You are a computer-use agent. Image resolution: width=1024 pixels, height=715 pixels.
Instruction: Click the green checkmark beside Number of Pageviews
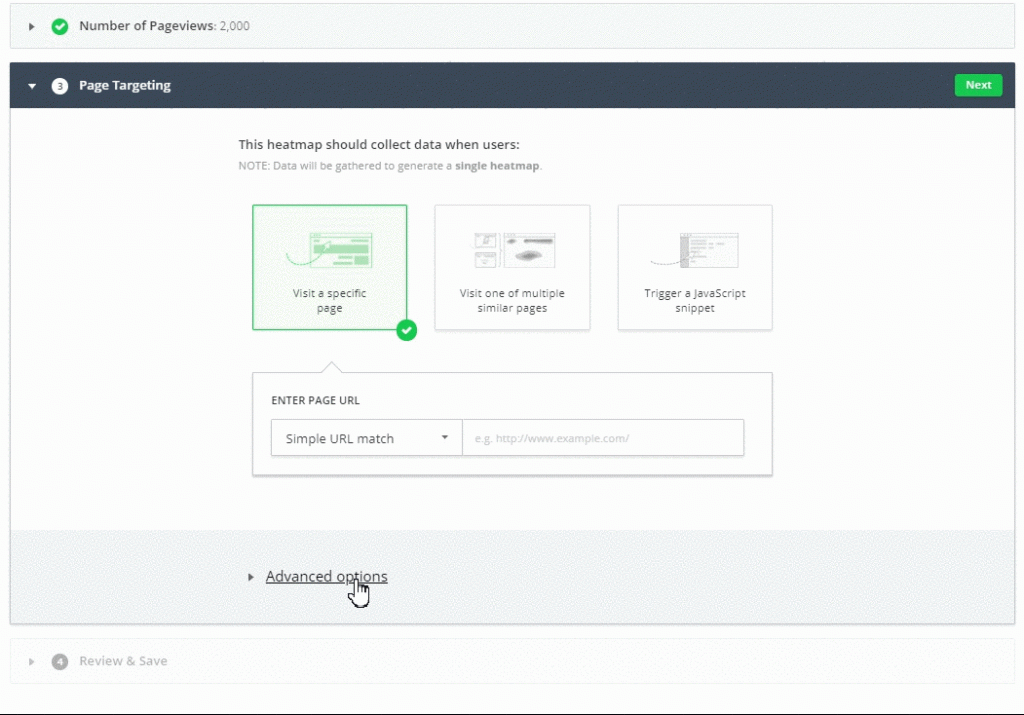[x=59, y=26]
